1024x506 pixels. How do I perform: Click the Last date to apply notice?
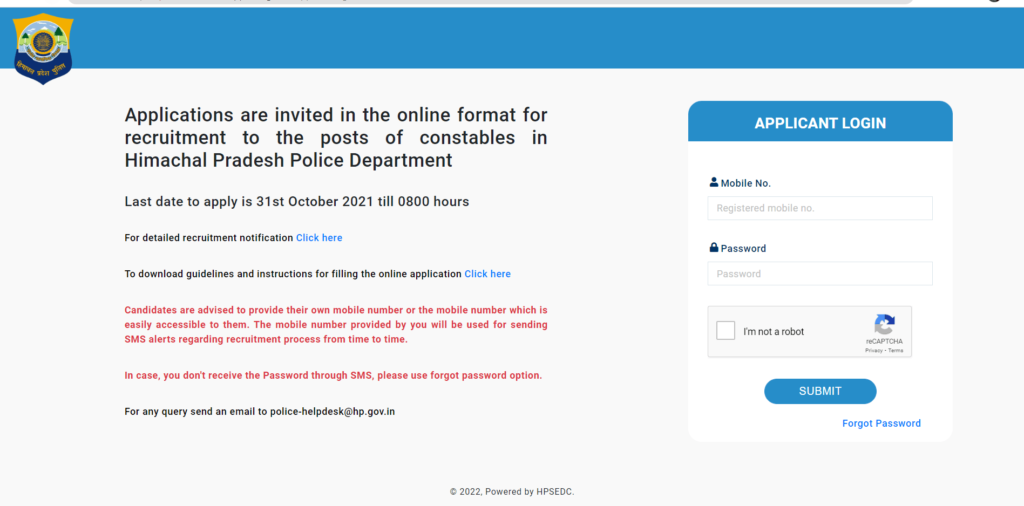[x=296, y=202]
